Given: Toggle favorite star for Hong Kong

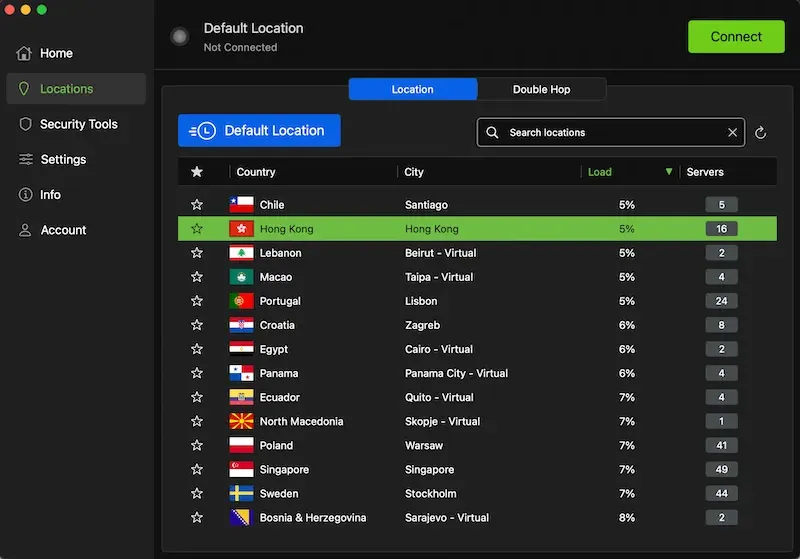Looking at the screenshot, I should click(197, 228).
